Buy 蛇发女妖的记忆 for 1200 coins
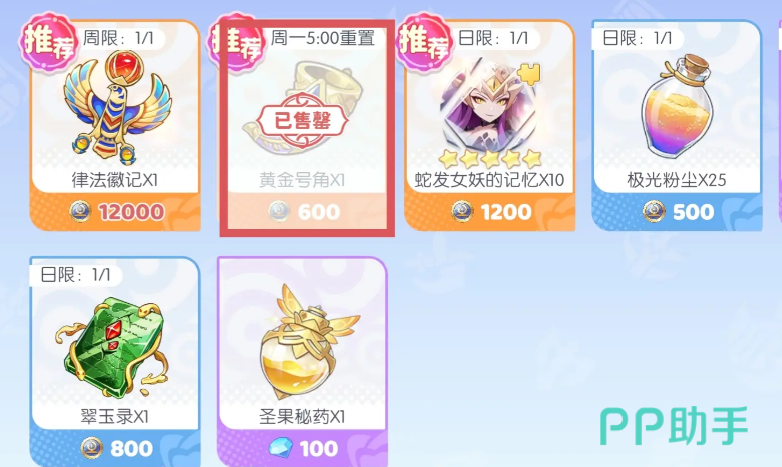The width and height of the screenshot is (782, 467). tap(490, 212)
